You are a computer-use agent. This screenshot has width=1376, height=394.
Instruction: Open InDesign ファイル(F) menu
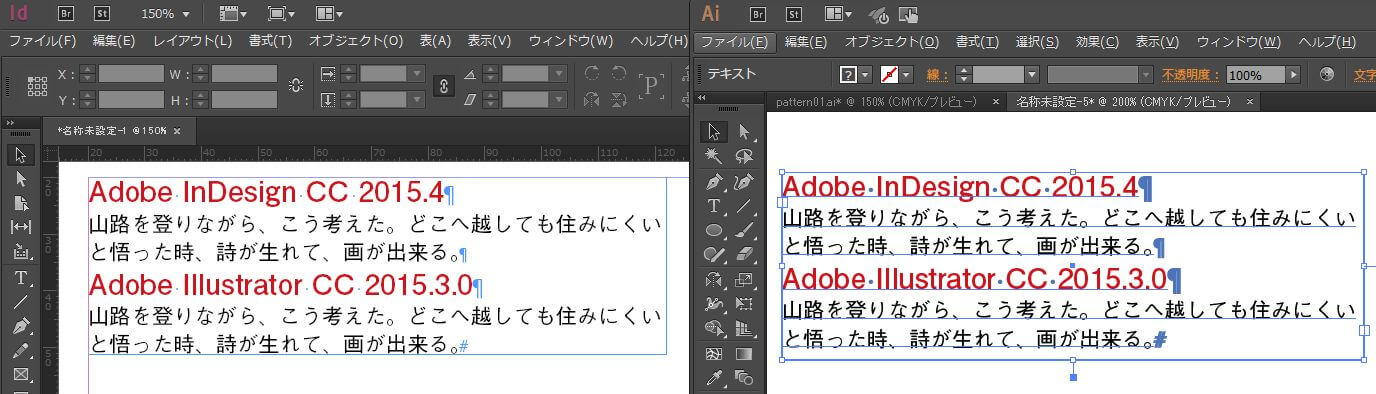(x=42, y=41)
